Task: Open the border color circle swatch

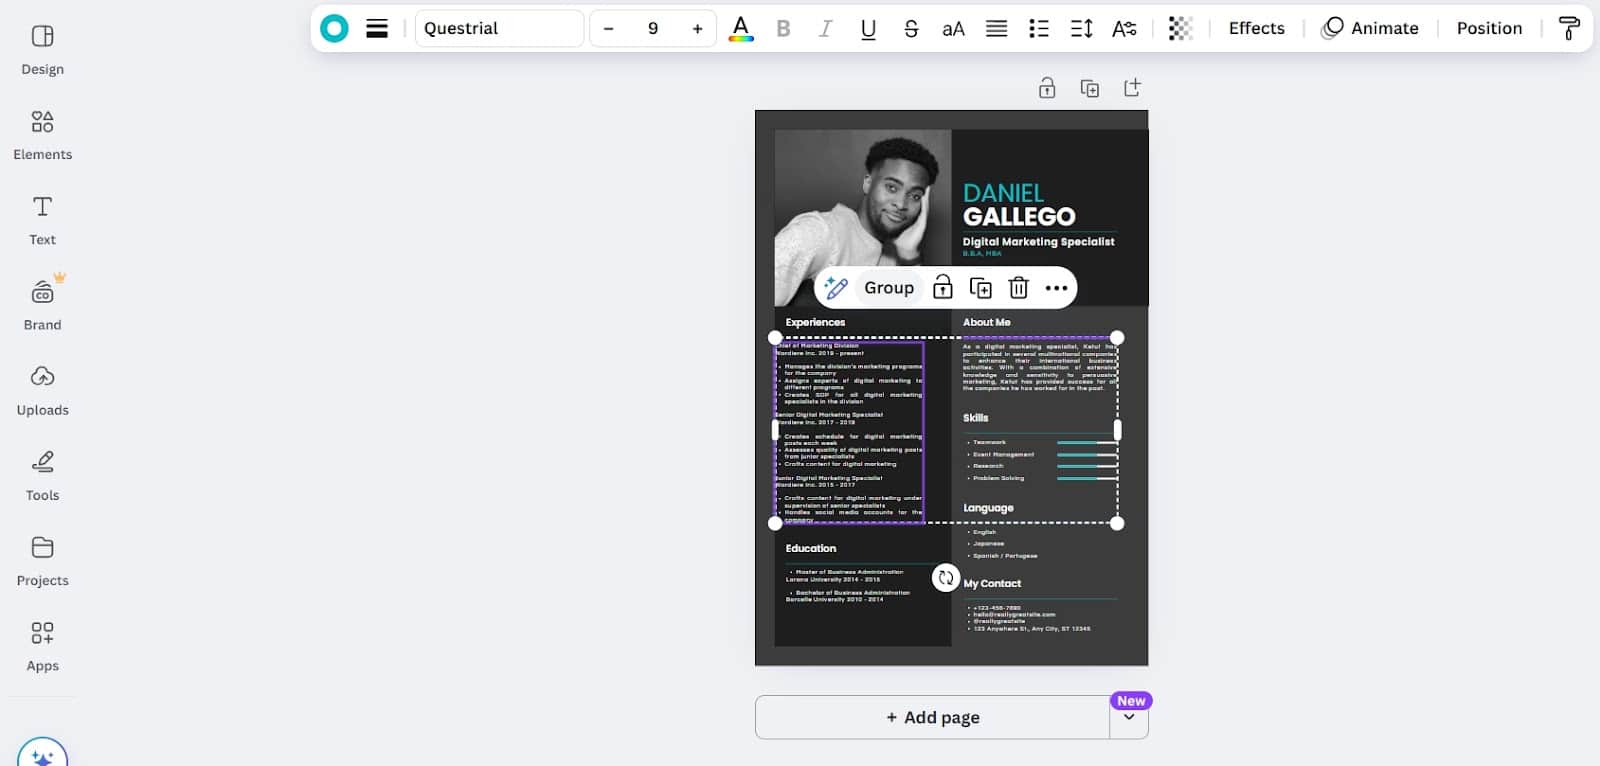Action: (x=334, y=28)
